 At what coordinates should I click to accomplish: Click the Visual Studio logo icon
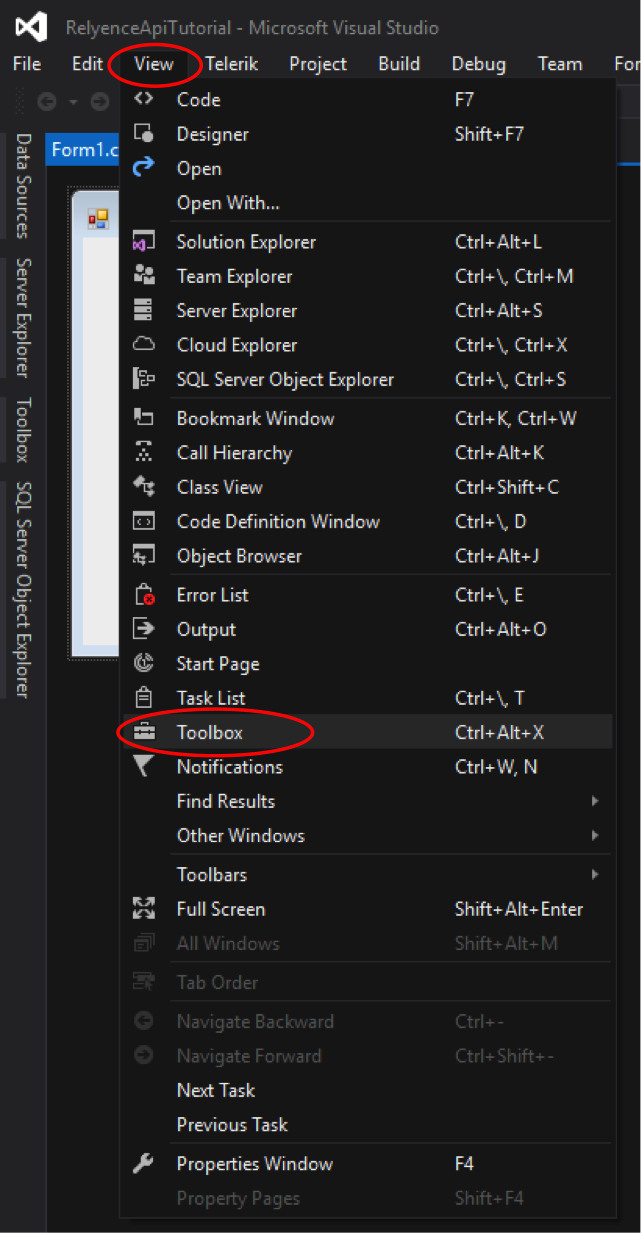tap(31, 26)
